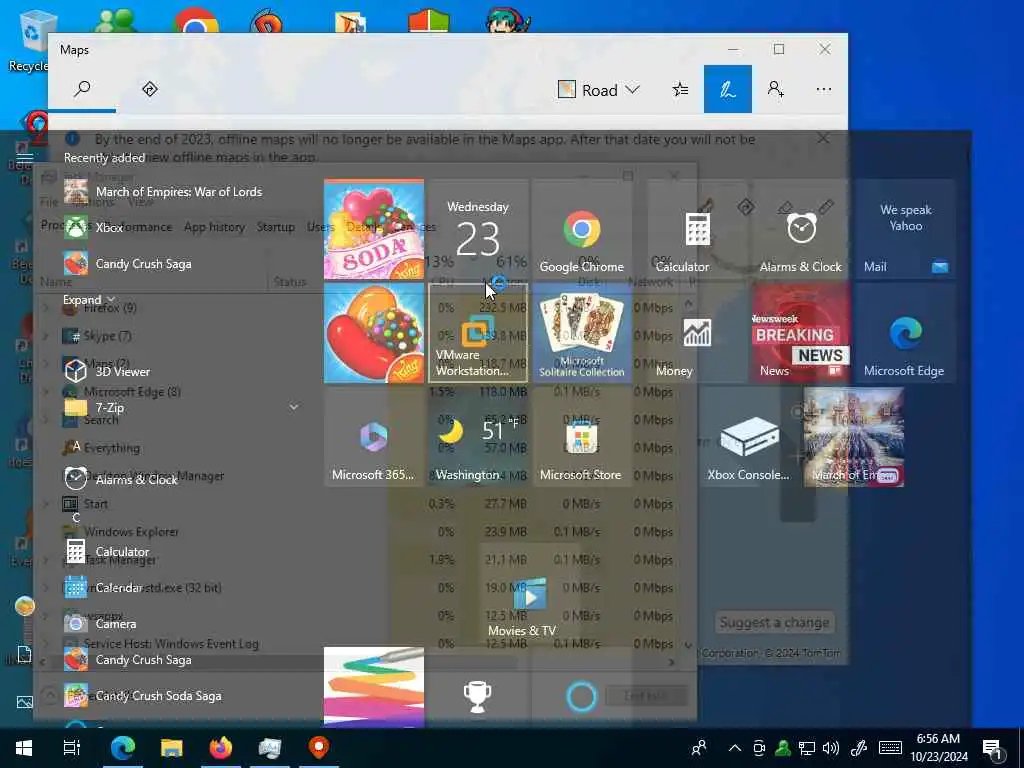The image size is (1024, 768).
Task: Open the Road map view dropdown
Action: pos(598,89)
